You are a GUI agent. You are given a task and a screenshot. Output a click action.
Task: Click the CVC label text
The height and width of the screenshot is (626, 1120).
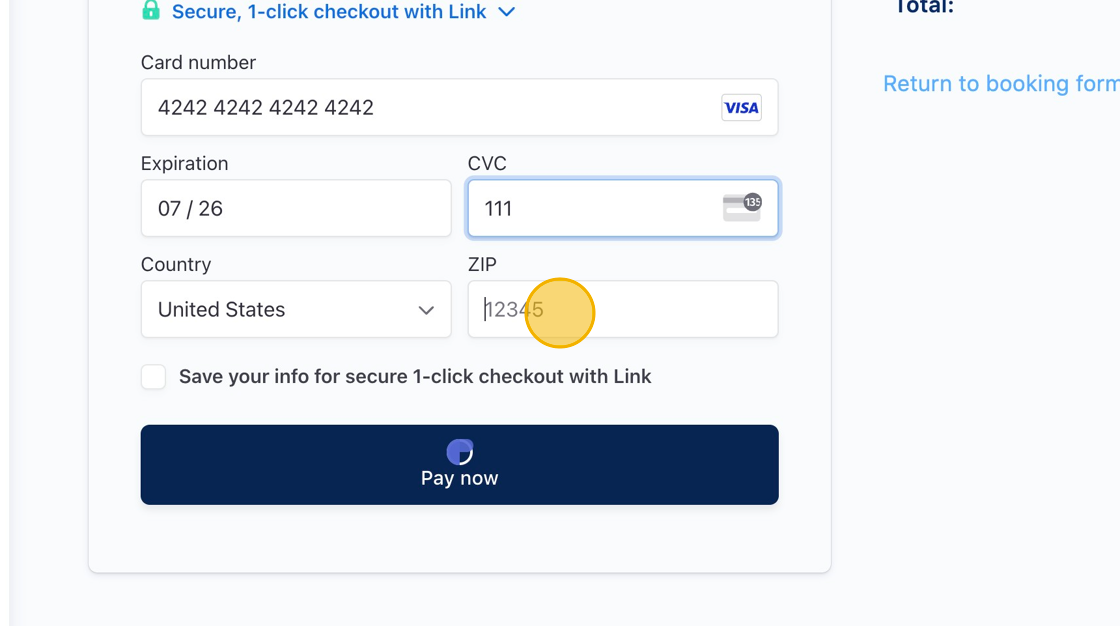[x=487, y=164]
